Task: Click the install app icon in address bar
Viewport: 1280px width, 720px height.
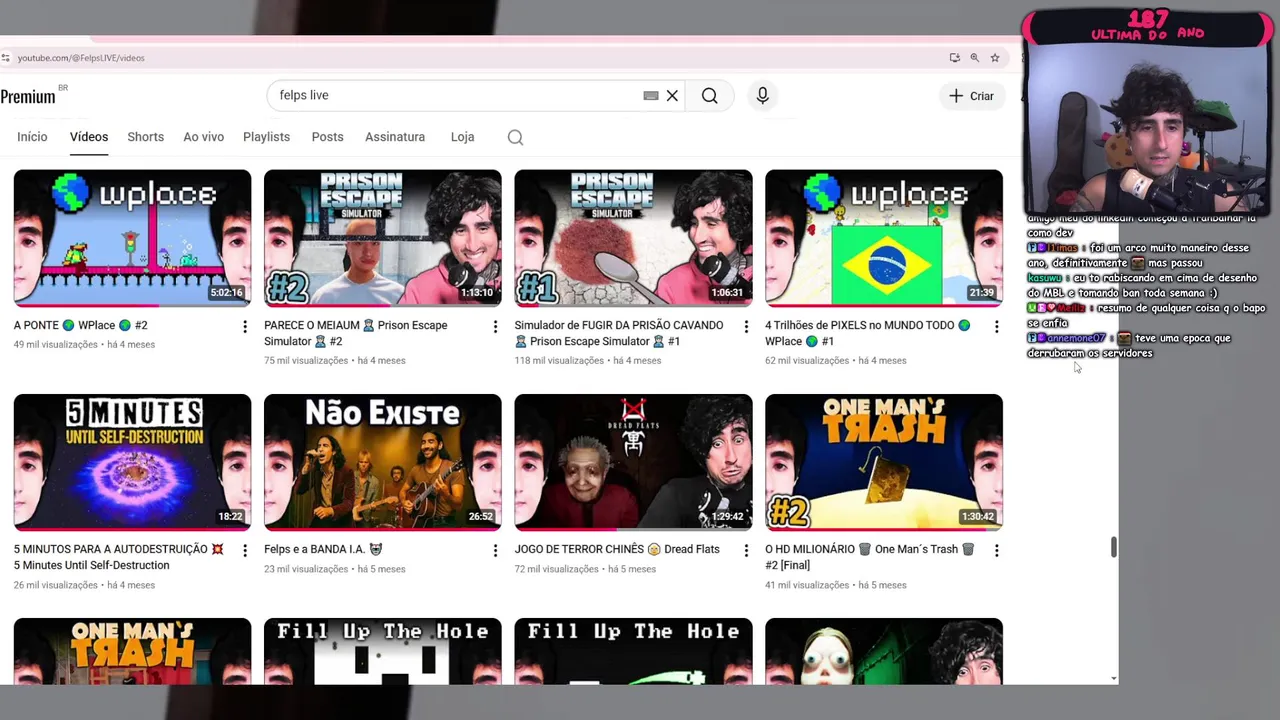Action: pos(955,58)
